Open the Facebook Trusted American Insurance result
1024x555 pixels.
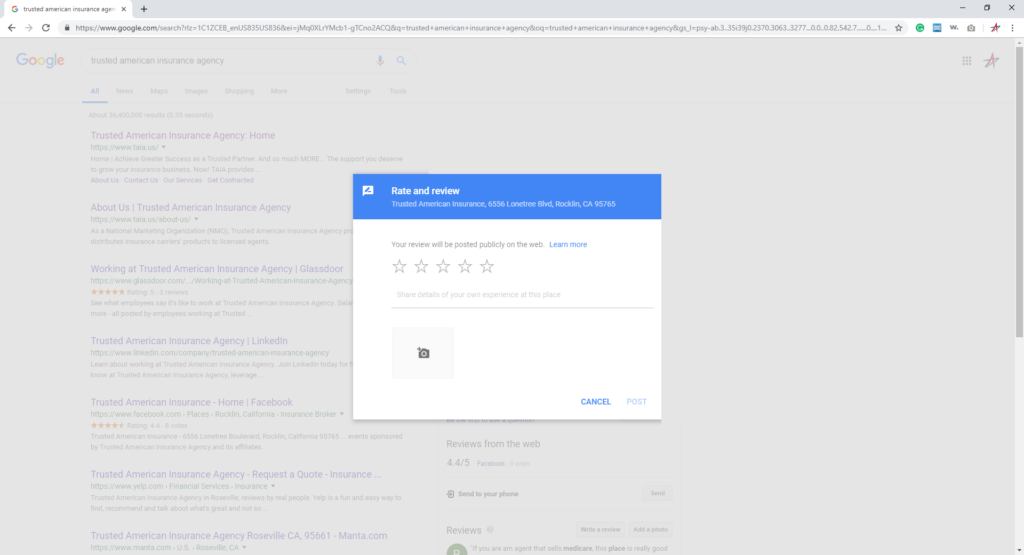pyautogui.click(x=191, y=402)
